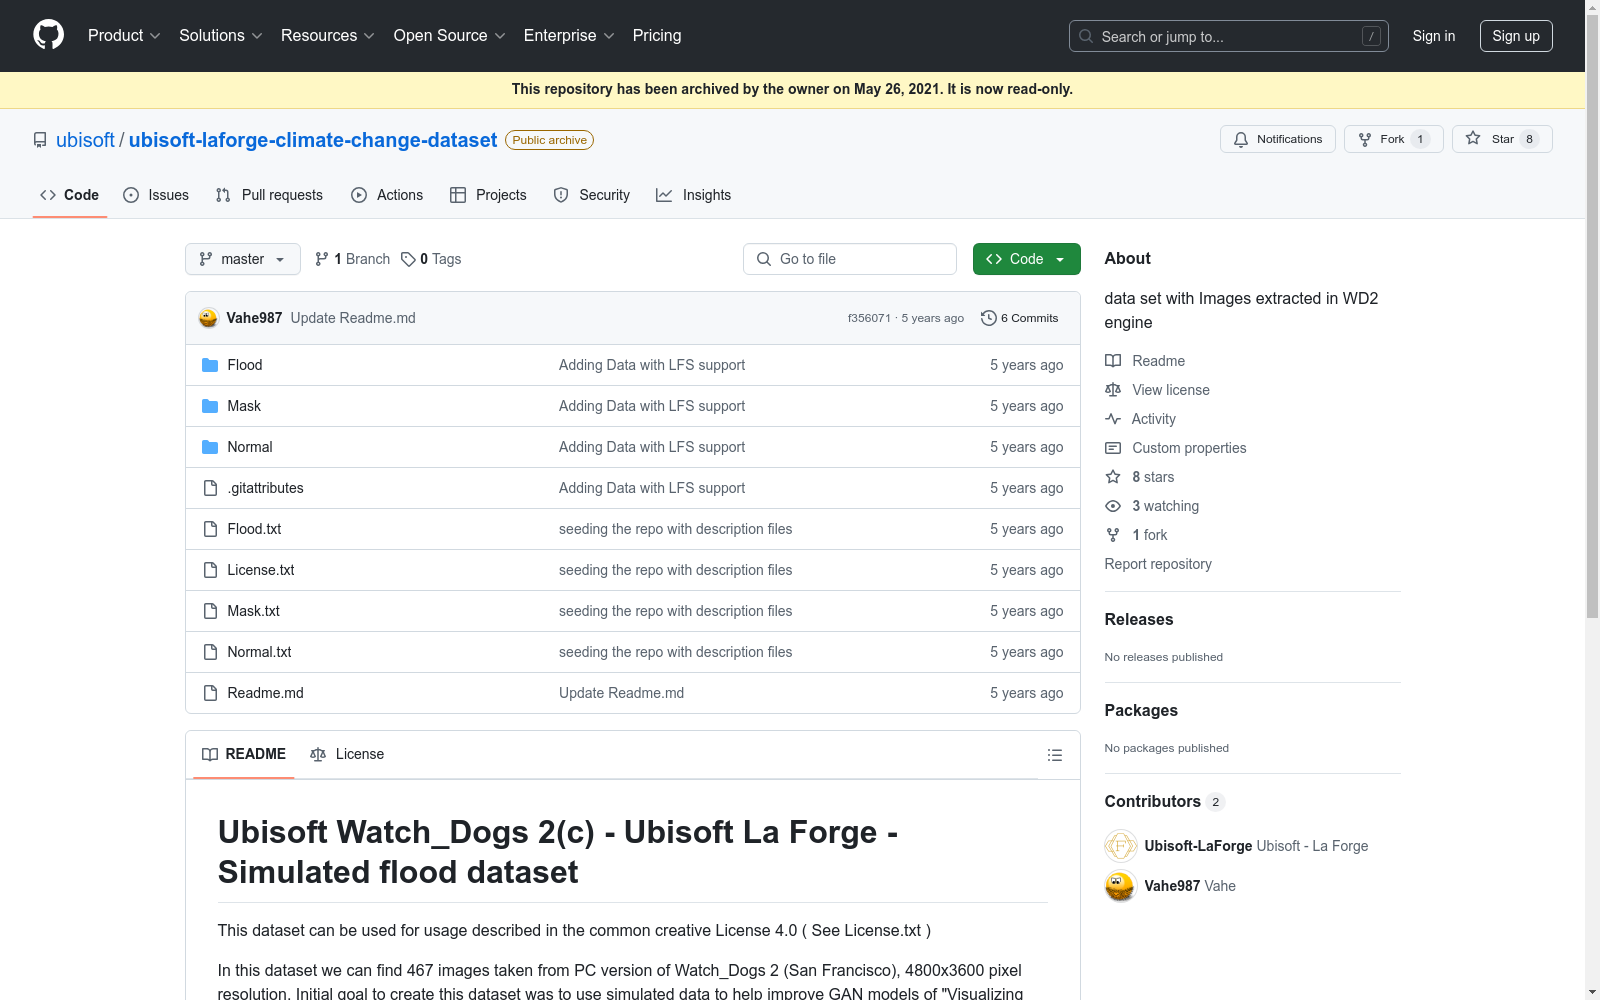Viewport: 1600px width, 1000px height.
Task: Switch to the License tab
Action: click(347, 754)
